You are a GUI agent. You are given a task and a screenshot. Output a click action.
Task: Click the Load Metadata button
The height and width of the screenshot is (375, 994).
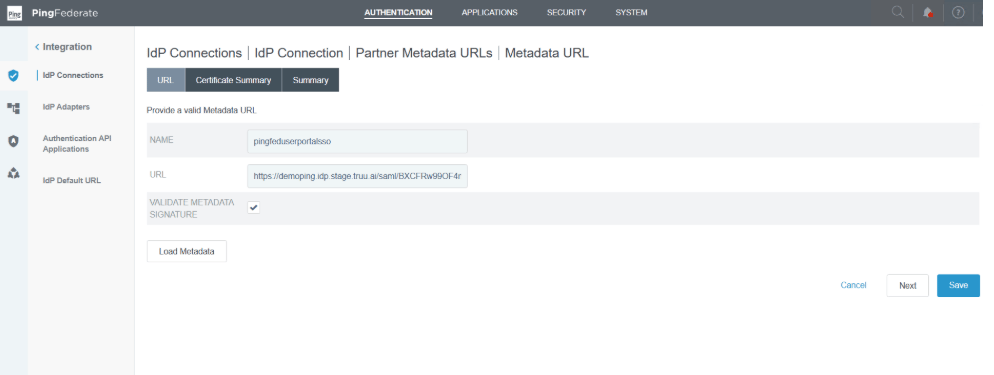[186, 251]
